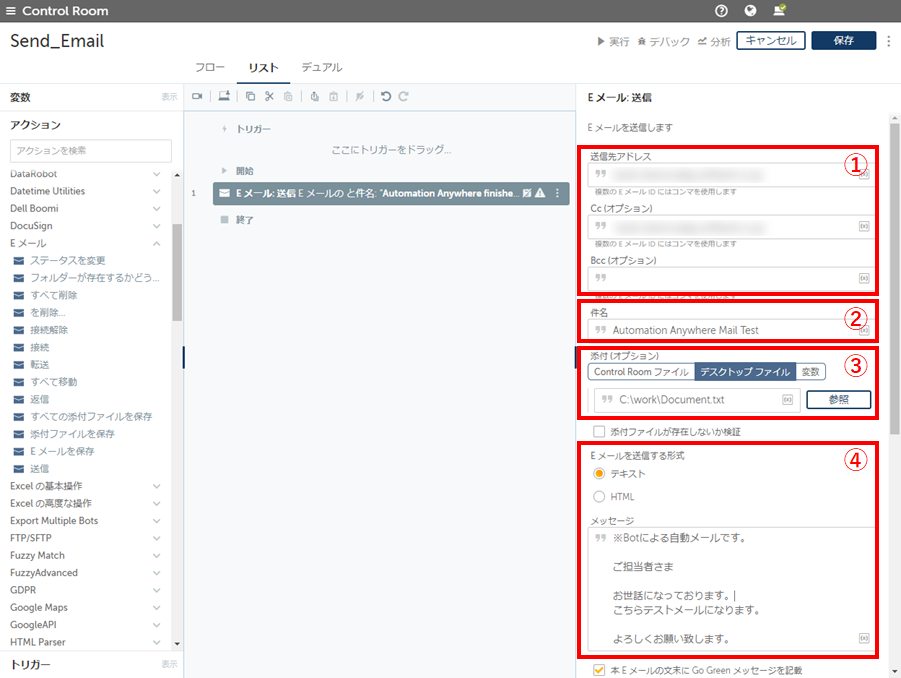Click the 分析 option
This screenshot has height=678, width=901.
pos(714,41)
